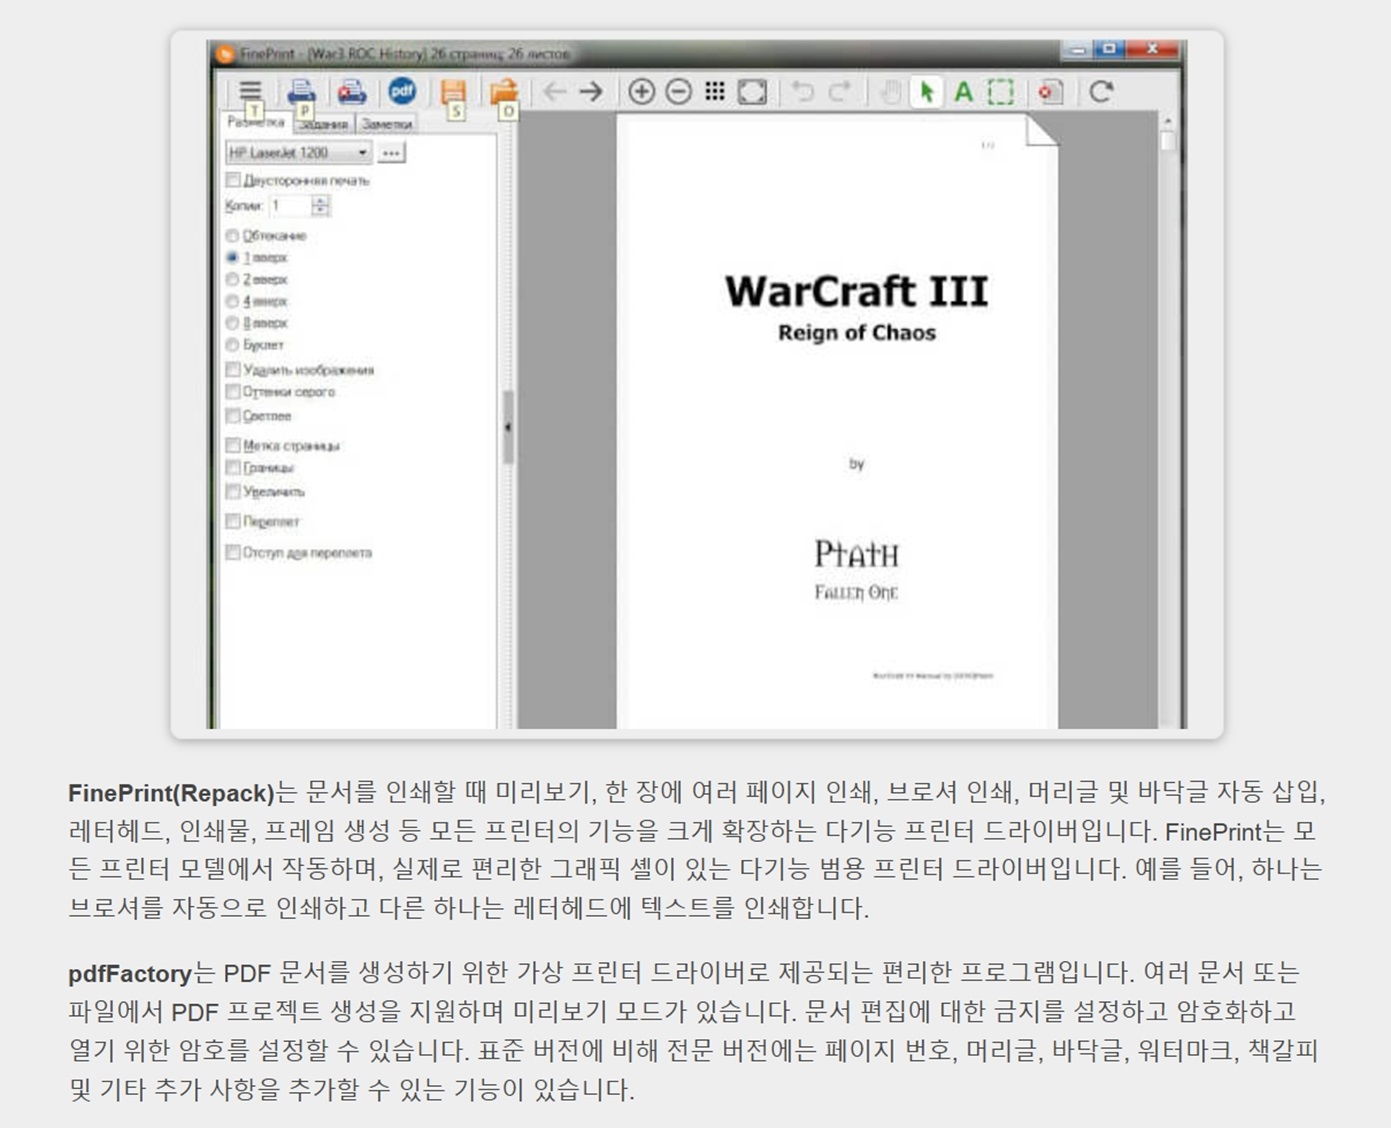Go to next page with right arrow
The image size is (1391, 1128).
591,92
